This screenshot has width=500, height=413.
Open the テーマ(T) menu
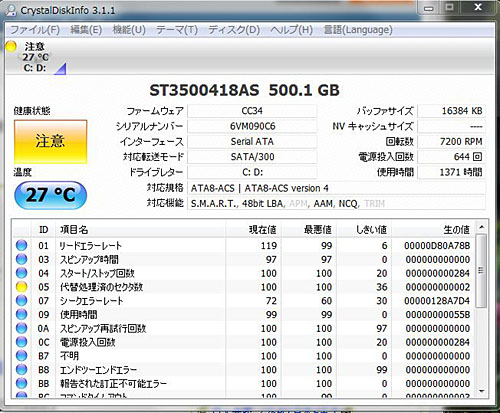(177, 30)
